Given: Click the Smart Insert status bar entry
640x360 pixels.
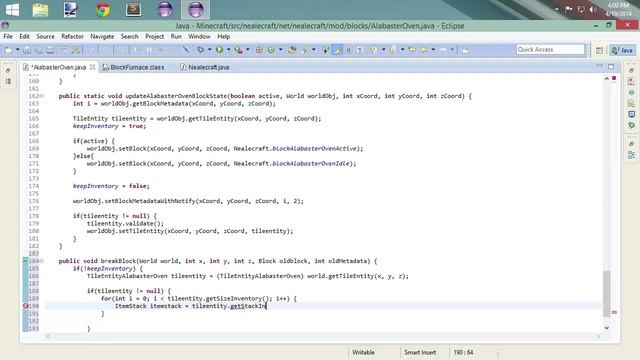Looking at the screenshot, I should click(x=420, y=352).
